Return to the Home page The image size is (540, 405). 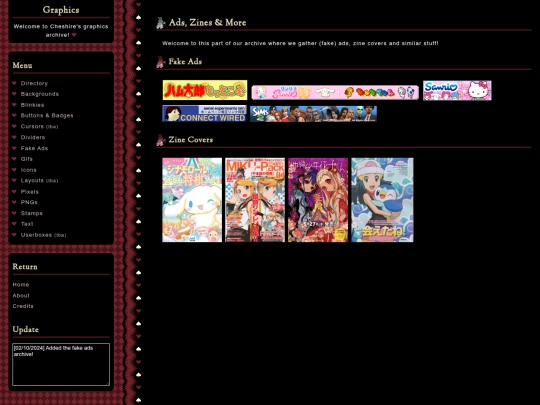click(21, 285)
